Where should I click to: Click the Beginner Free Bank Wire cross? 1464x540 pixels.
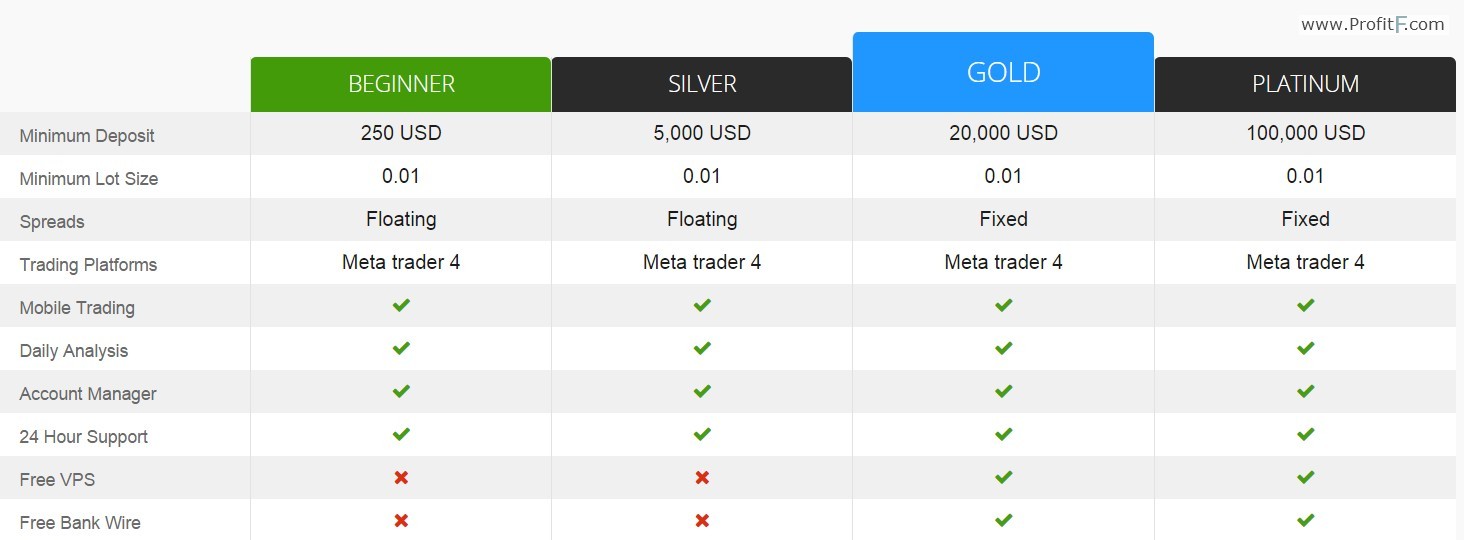tap(401, 521)
